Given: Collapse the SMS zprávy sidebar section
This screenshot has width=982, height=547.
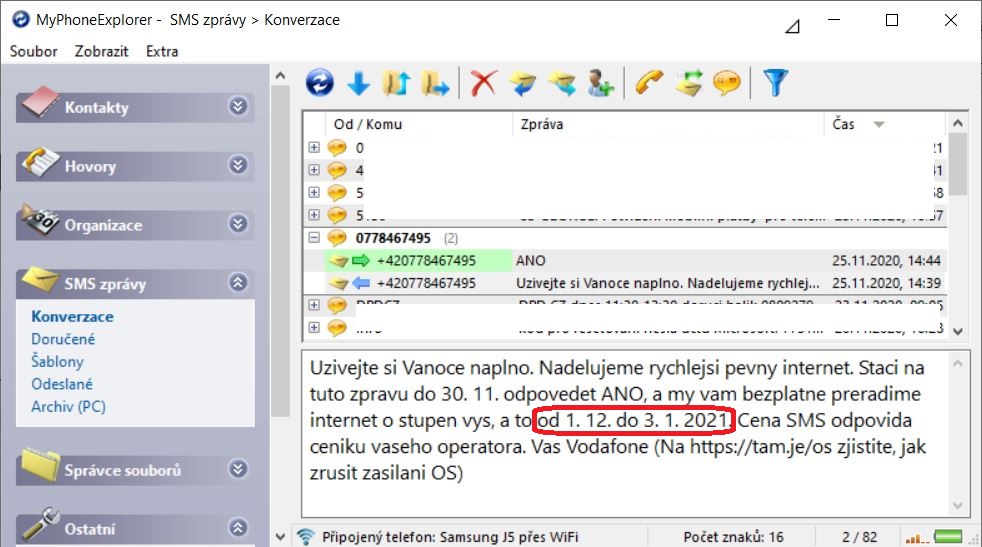Looking at the screenshot, I should pos(237,283).
